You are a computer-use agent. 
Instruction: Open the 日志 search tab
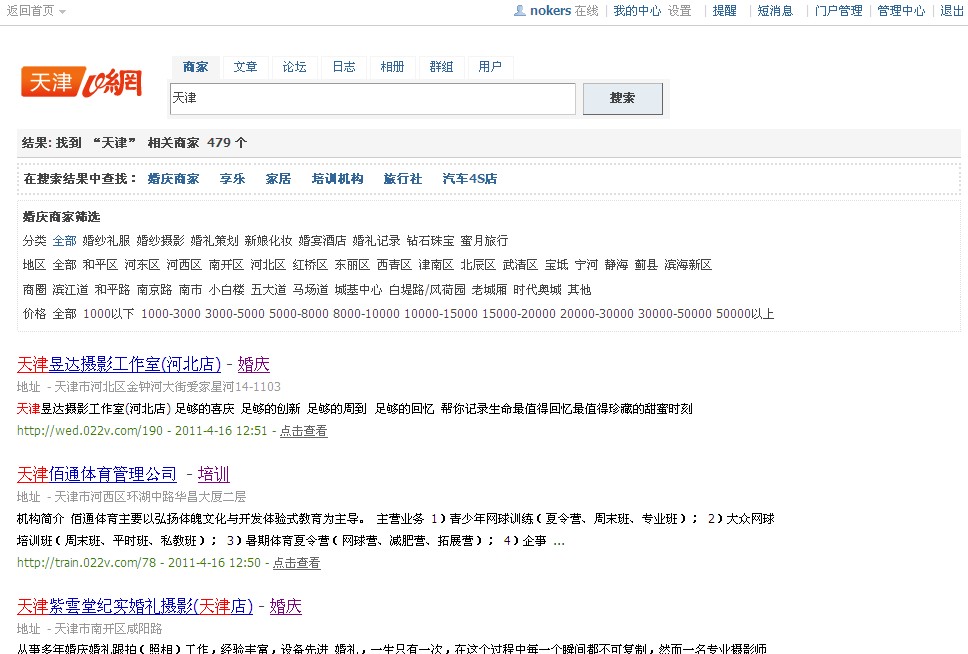344,67
